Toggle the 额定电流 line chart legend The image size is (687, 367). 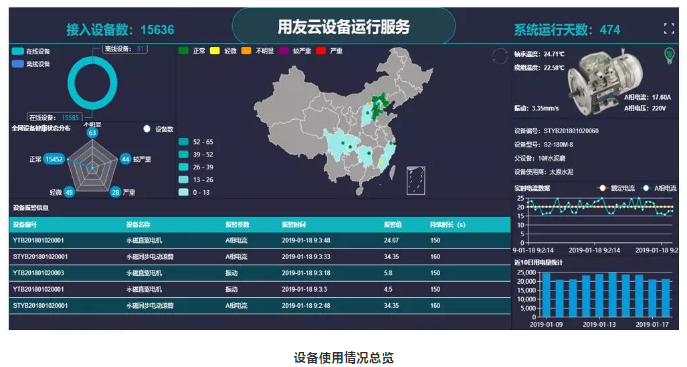(x=616, y=188)
